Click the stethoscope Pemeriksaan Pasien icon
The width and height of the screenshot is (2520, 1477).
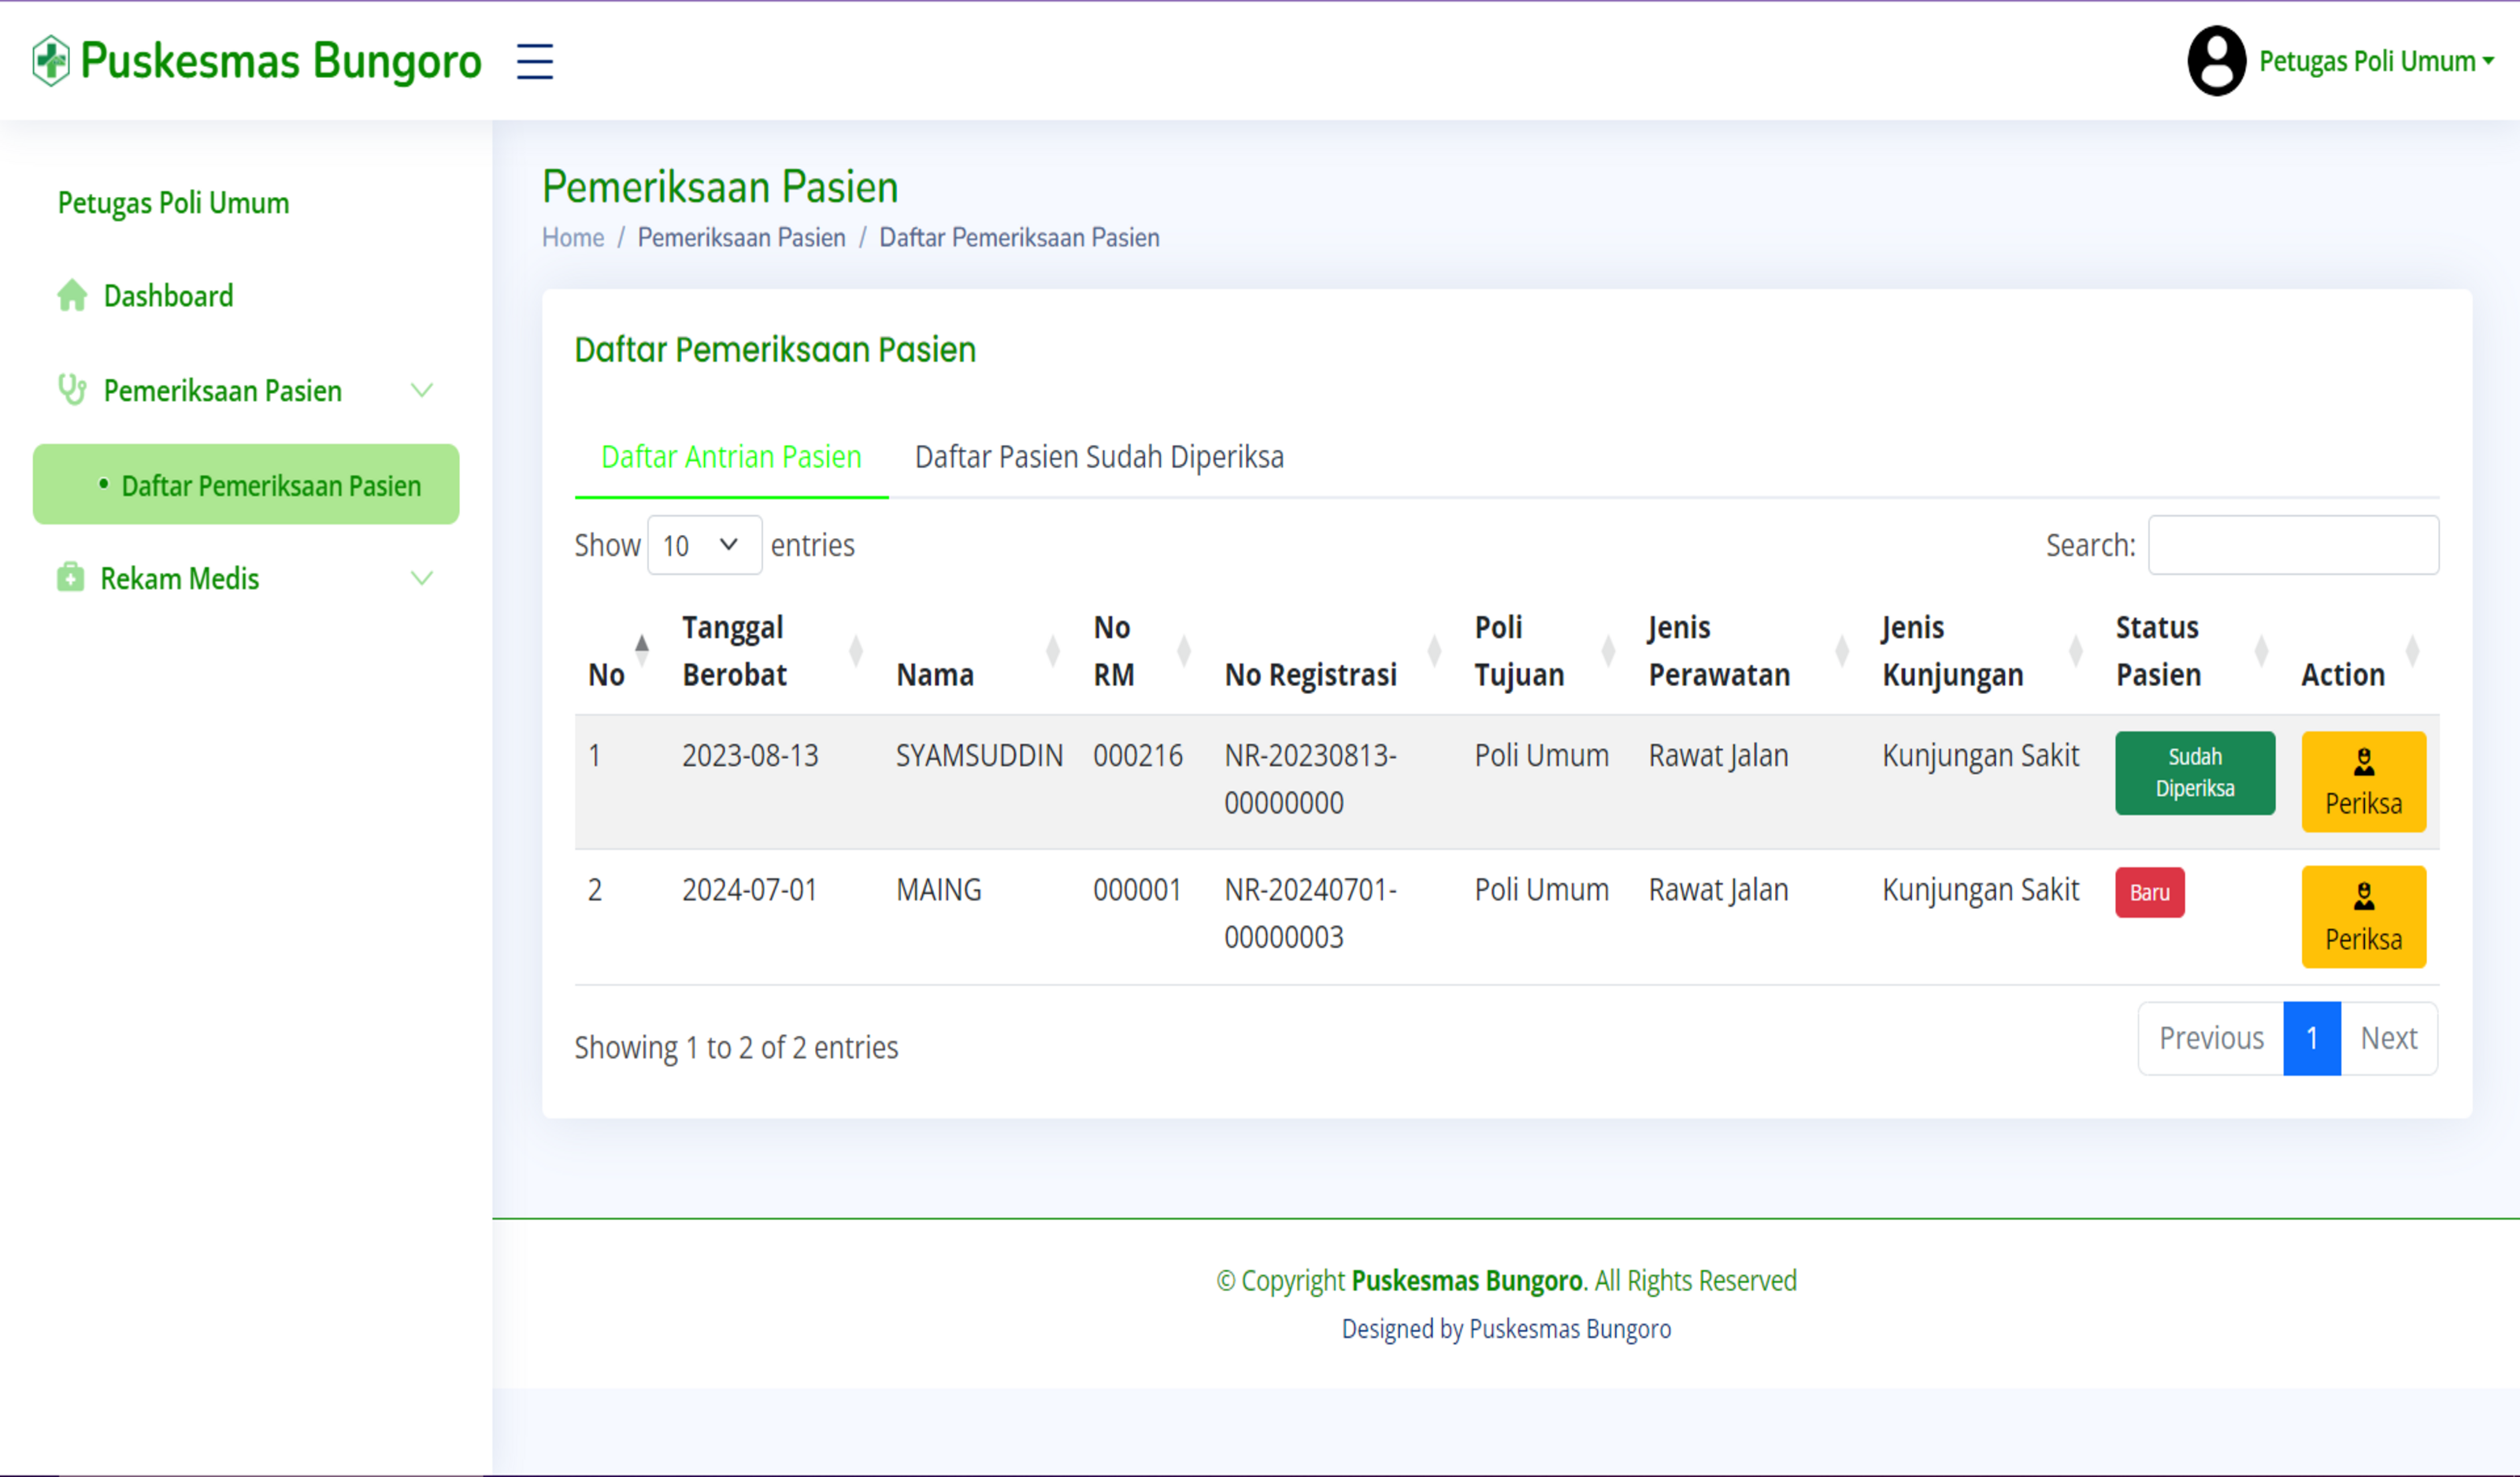72,390
